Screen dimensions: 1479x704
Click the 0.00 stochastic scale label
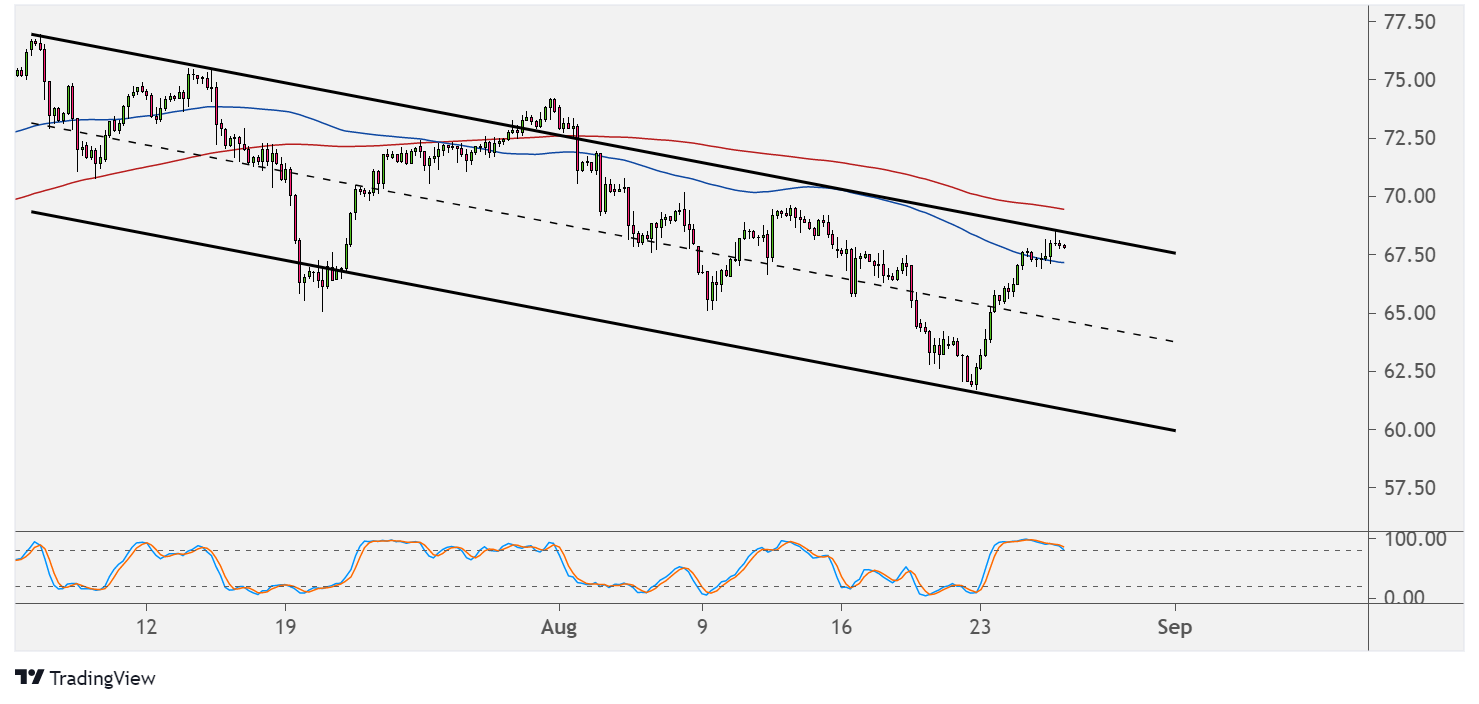tap(1406, 598)
